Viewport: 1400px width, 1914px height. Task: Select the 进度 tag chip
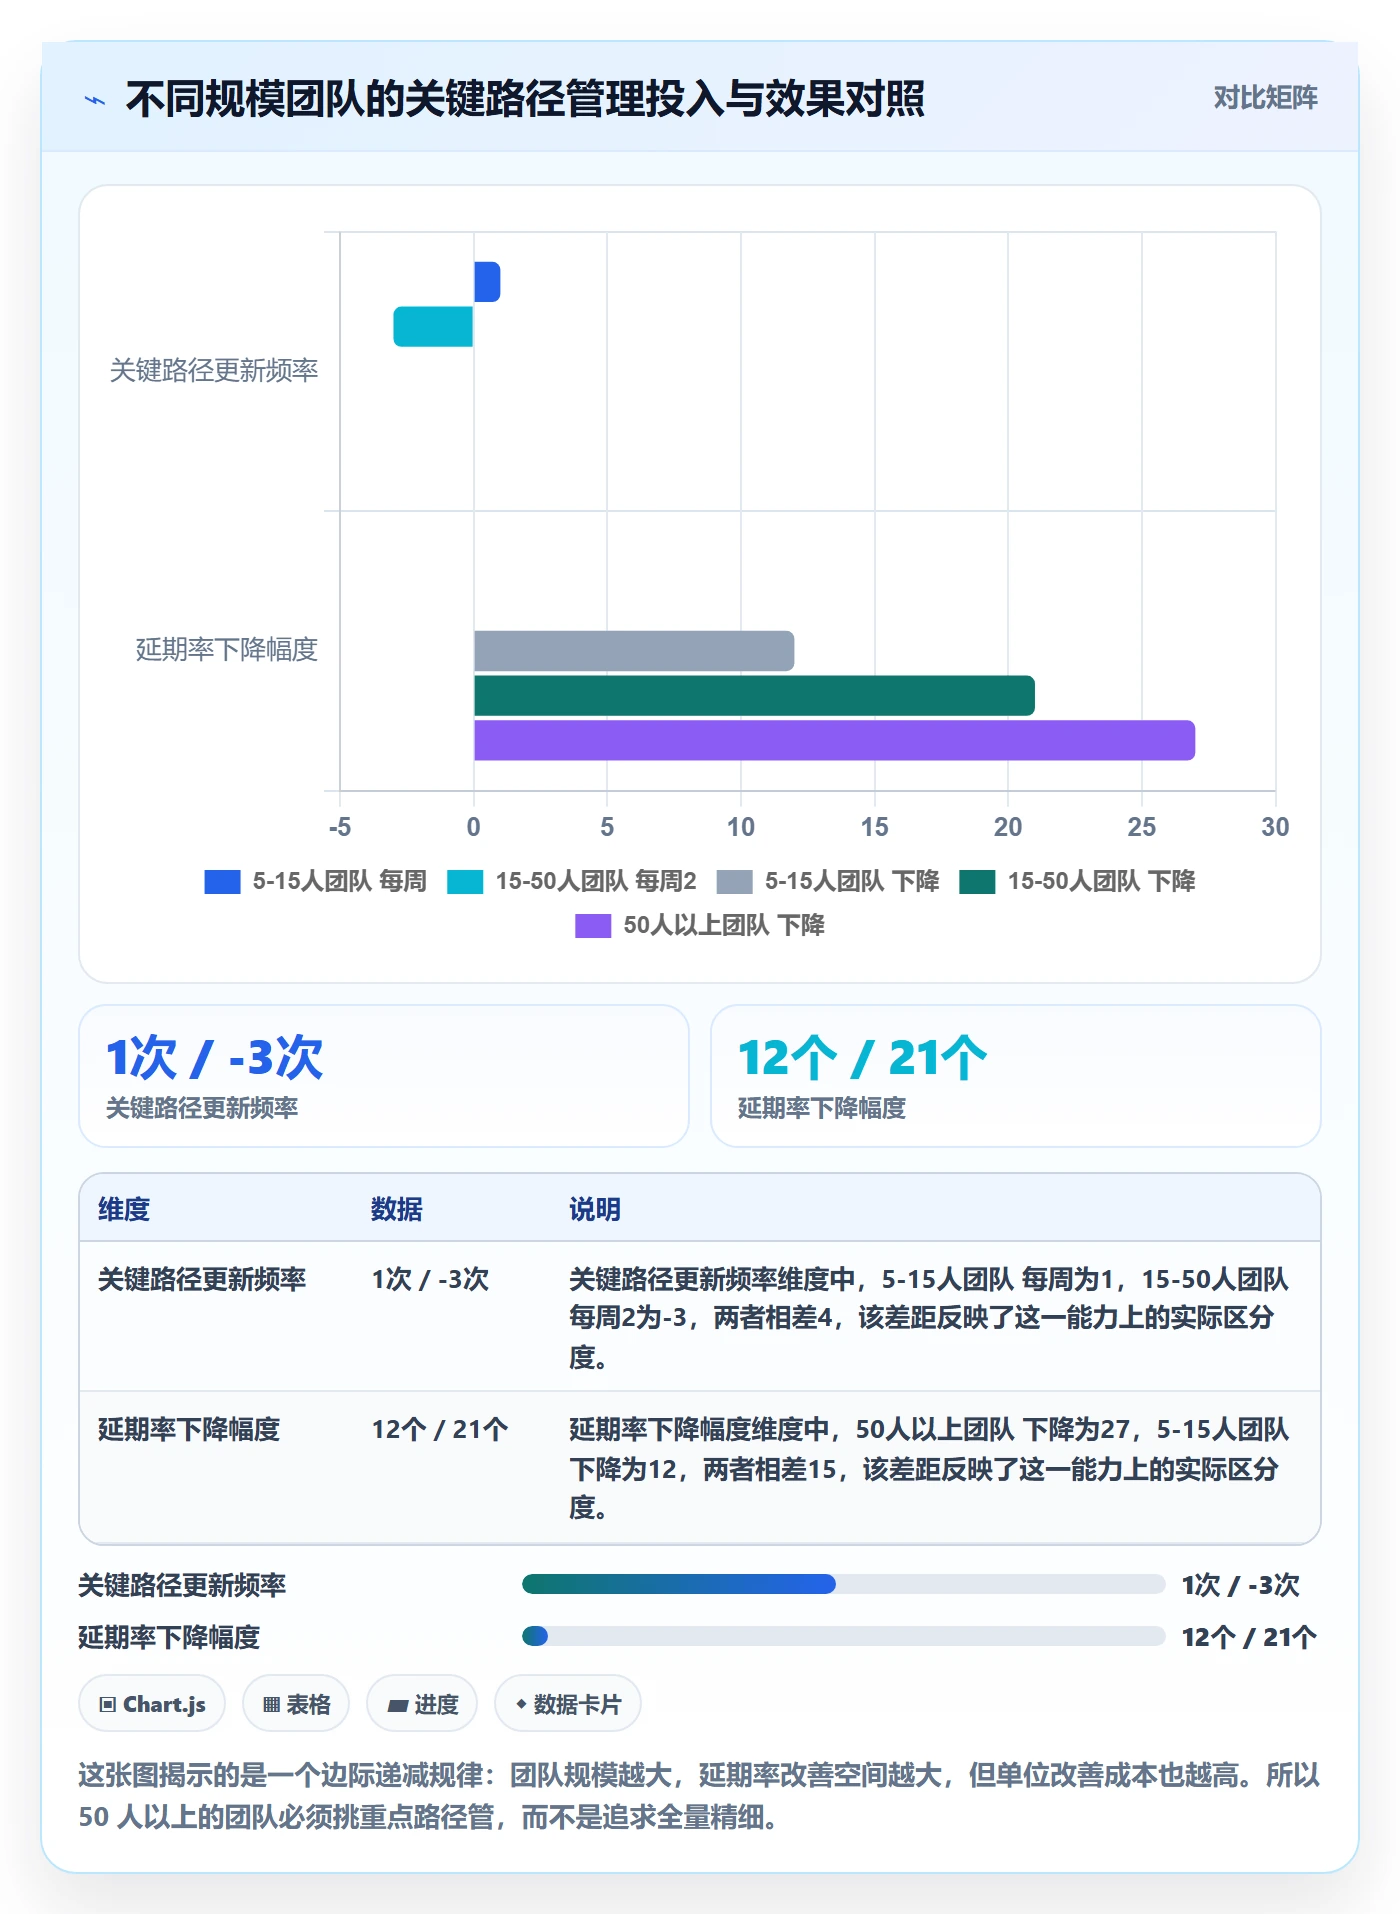pyautogui.click(x=422, y=1704)
